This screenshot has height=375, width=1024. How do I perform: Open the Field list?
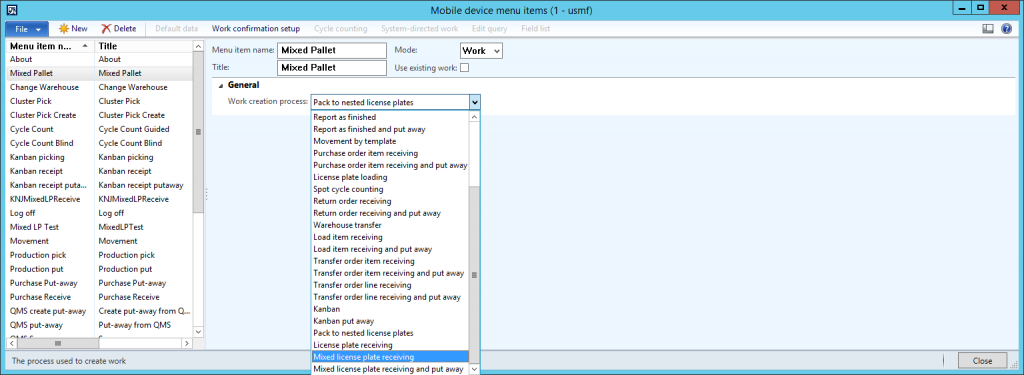535,29
